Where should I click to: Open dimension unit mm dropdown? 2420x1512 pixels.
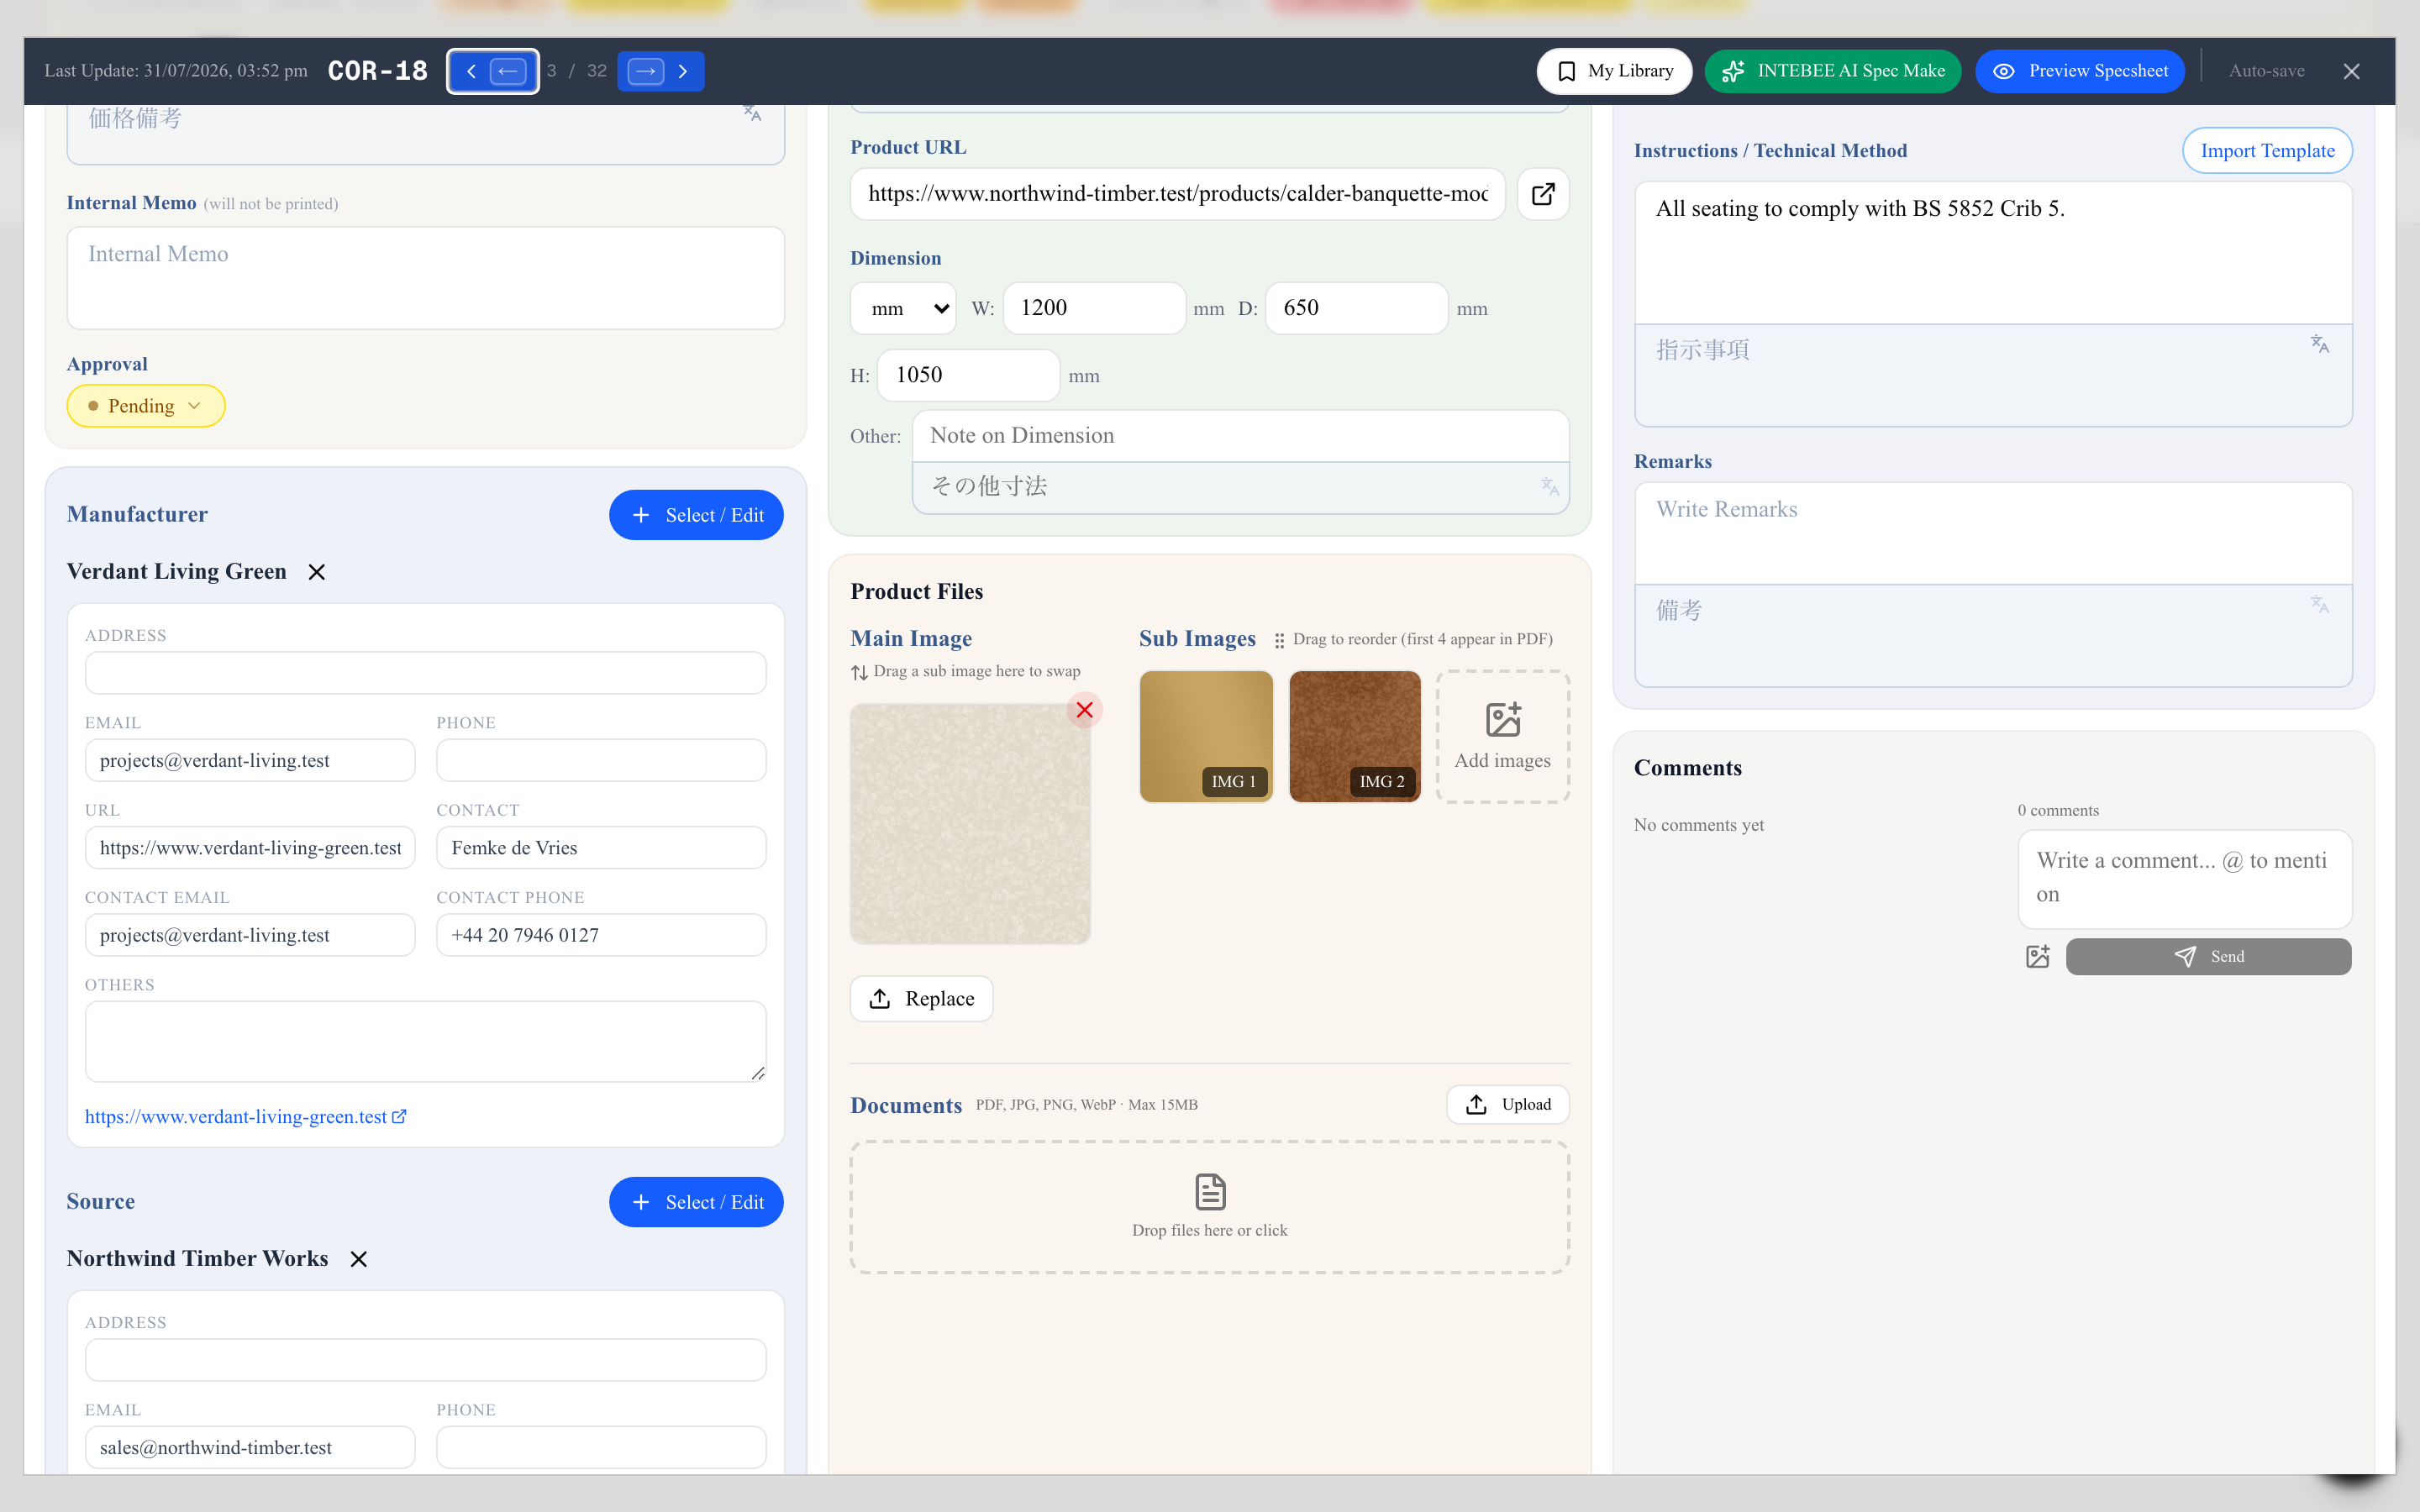point(903,308)
